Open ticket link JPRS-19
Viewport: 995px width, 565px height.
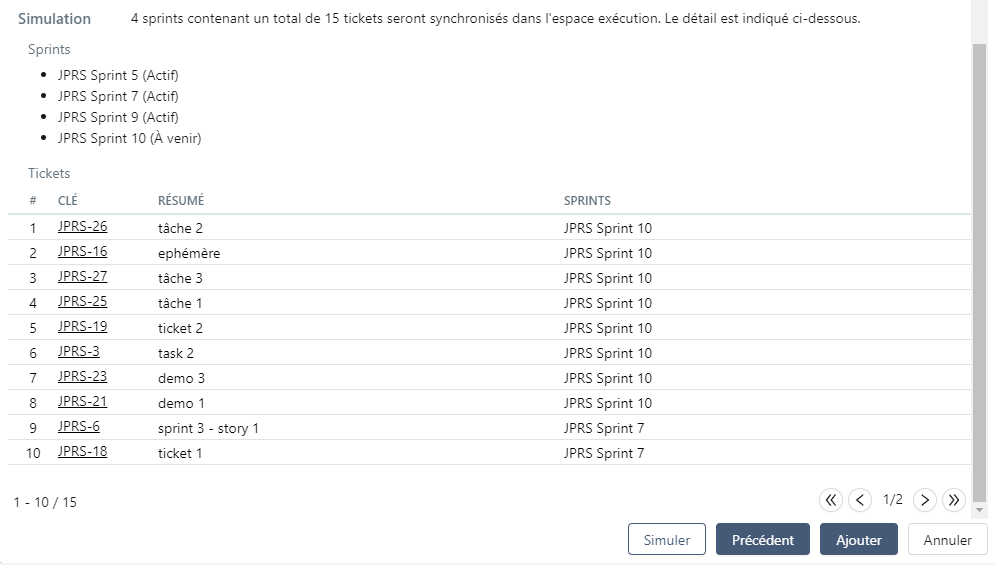tap(82, 327)
